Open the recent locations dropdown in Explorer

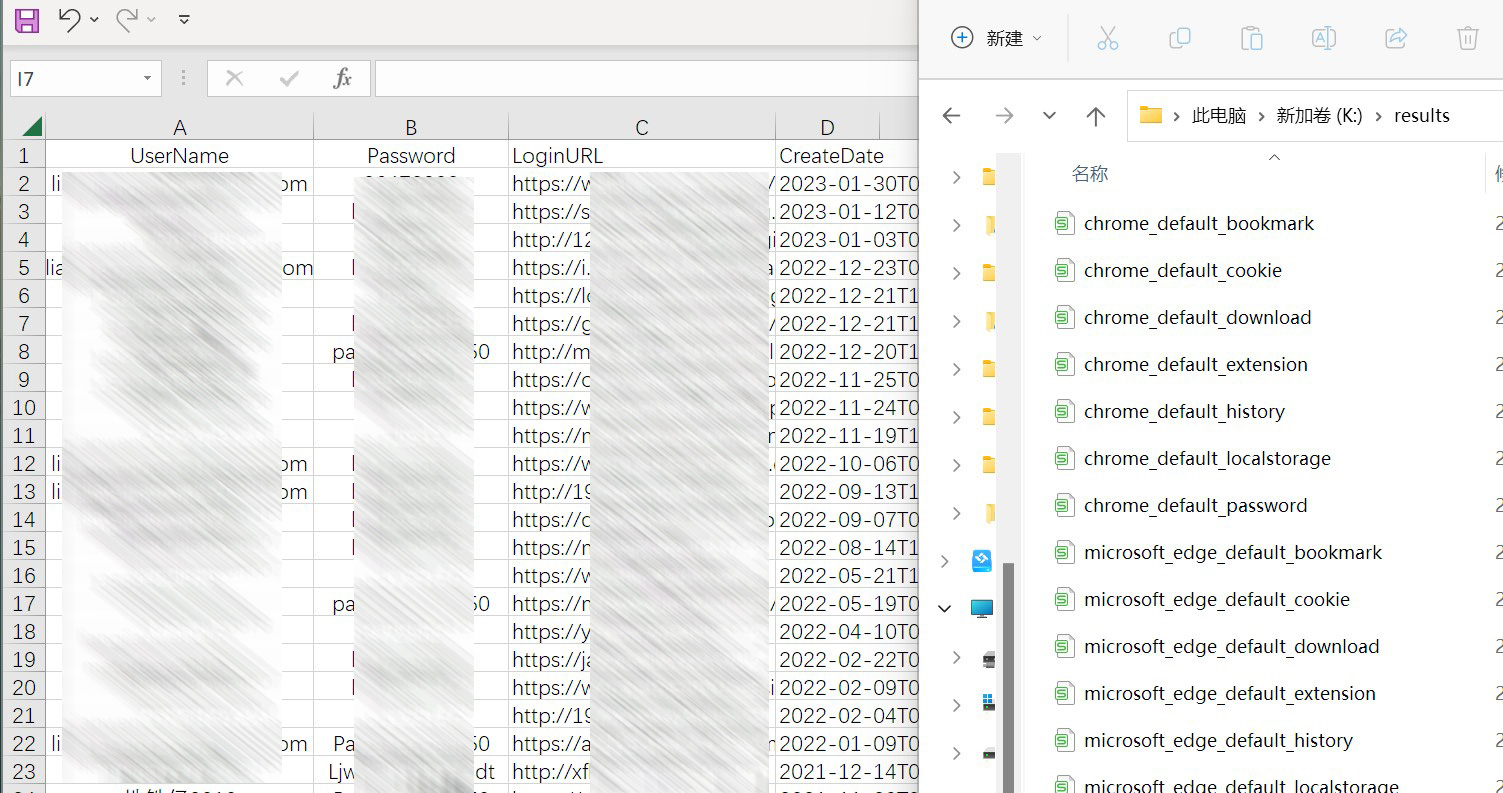1049,116
